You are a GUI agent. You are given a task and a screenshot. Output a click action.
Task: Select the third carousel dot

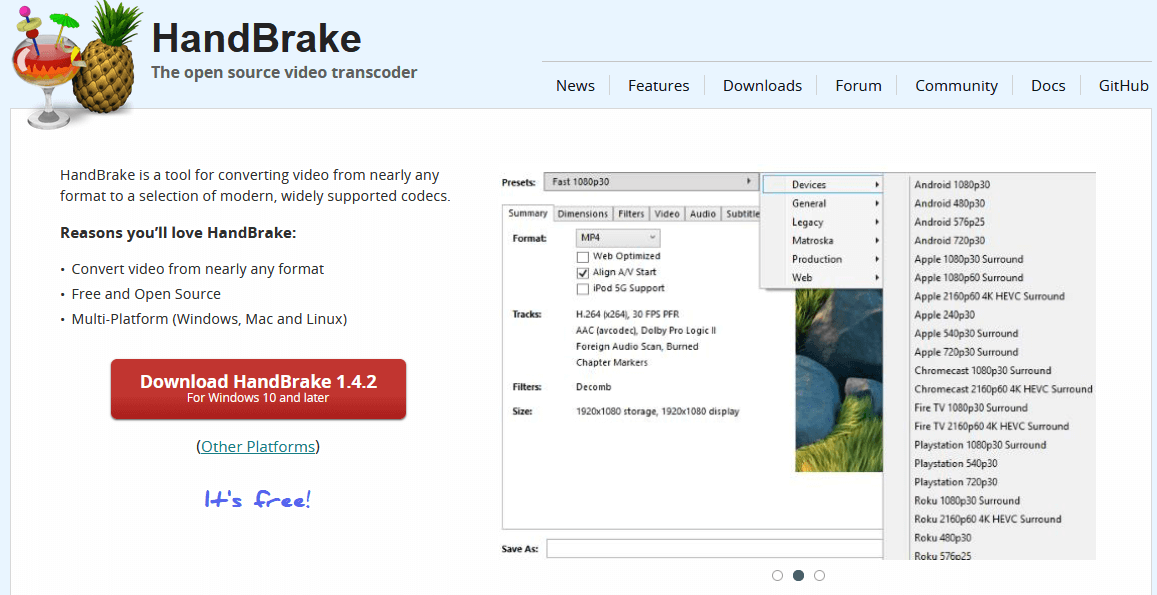(820, 575)
